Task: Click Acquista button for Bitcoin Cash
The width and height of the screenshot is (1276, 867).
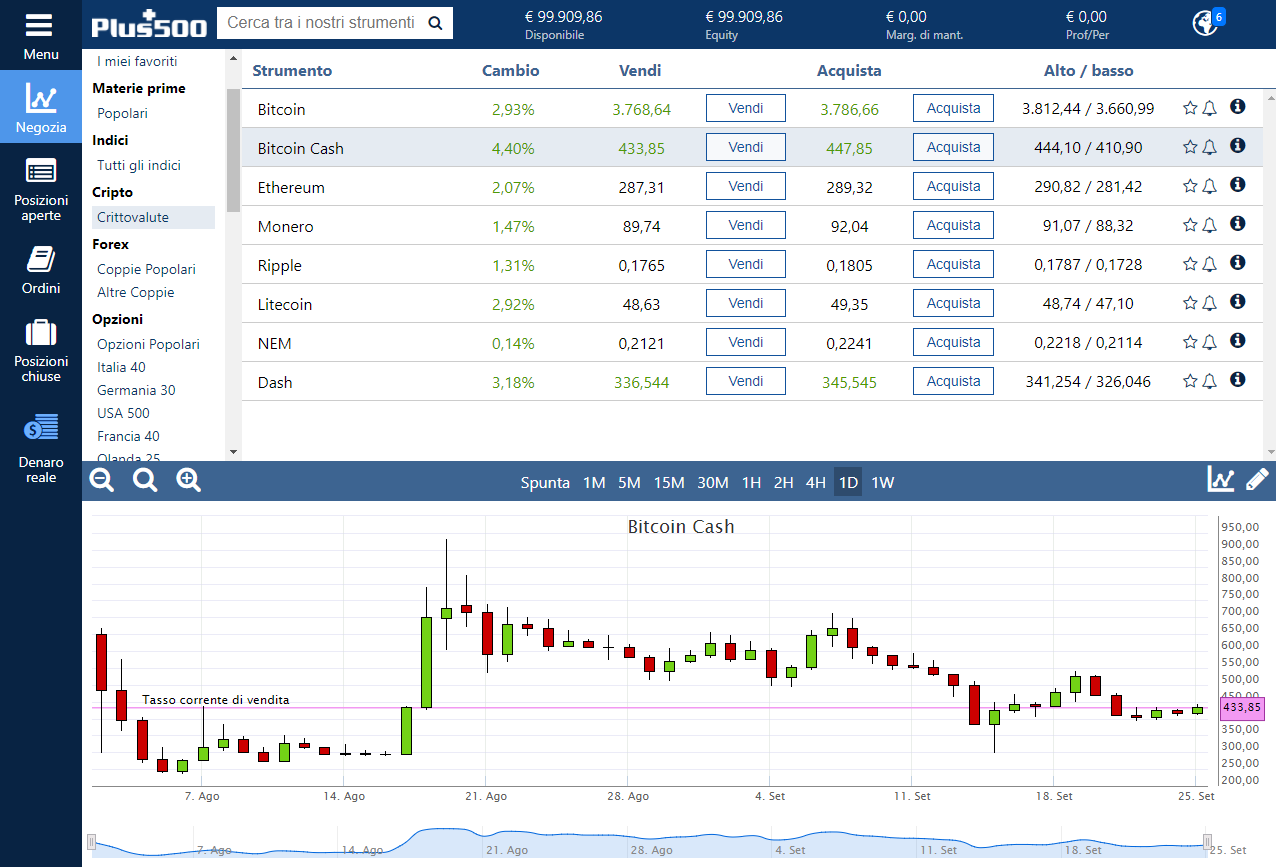Action: point(953,147)
